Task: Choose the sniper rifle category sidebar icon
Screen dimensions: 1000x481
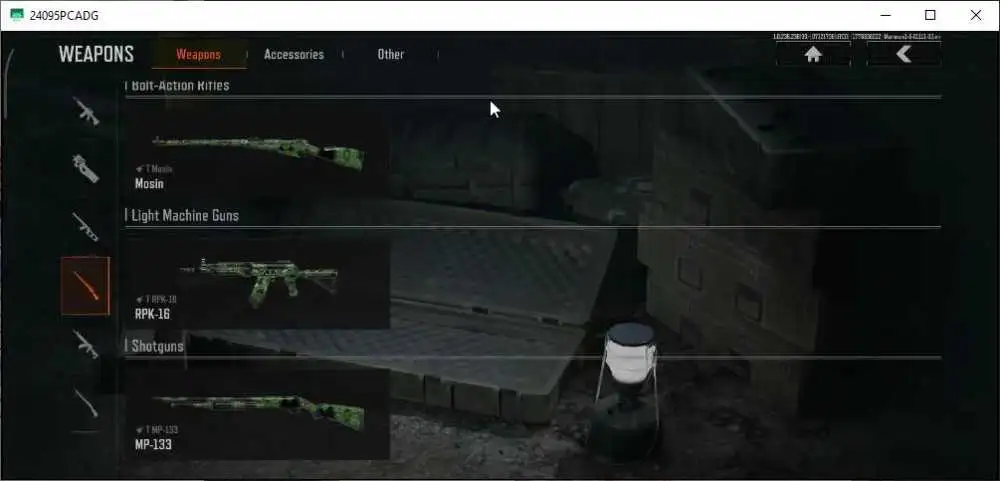Action: (85, 226)
